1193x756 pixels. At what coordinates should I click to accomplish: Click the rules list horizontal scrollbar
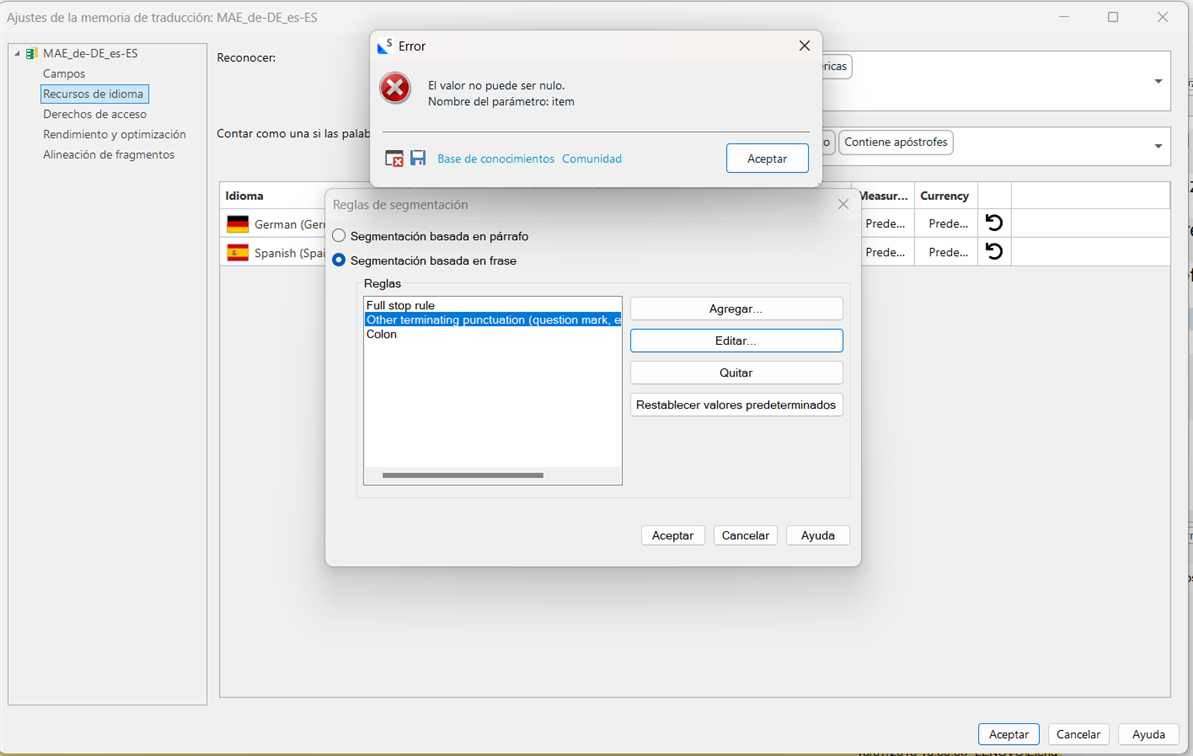click(x=463, y=475)
